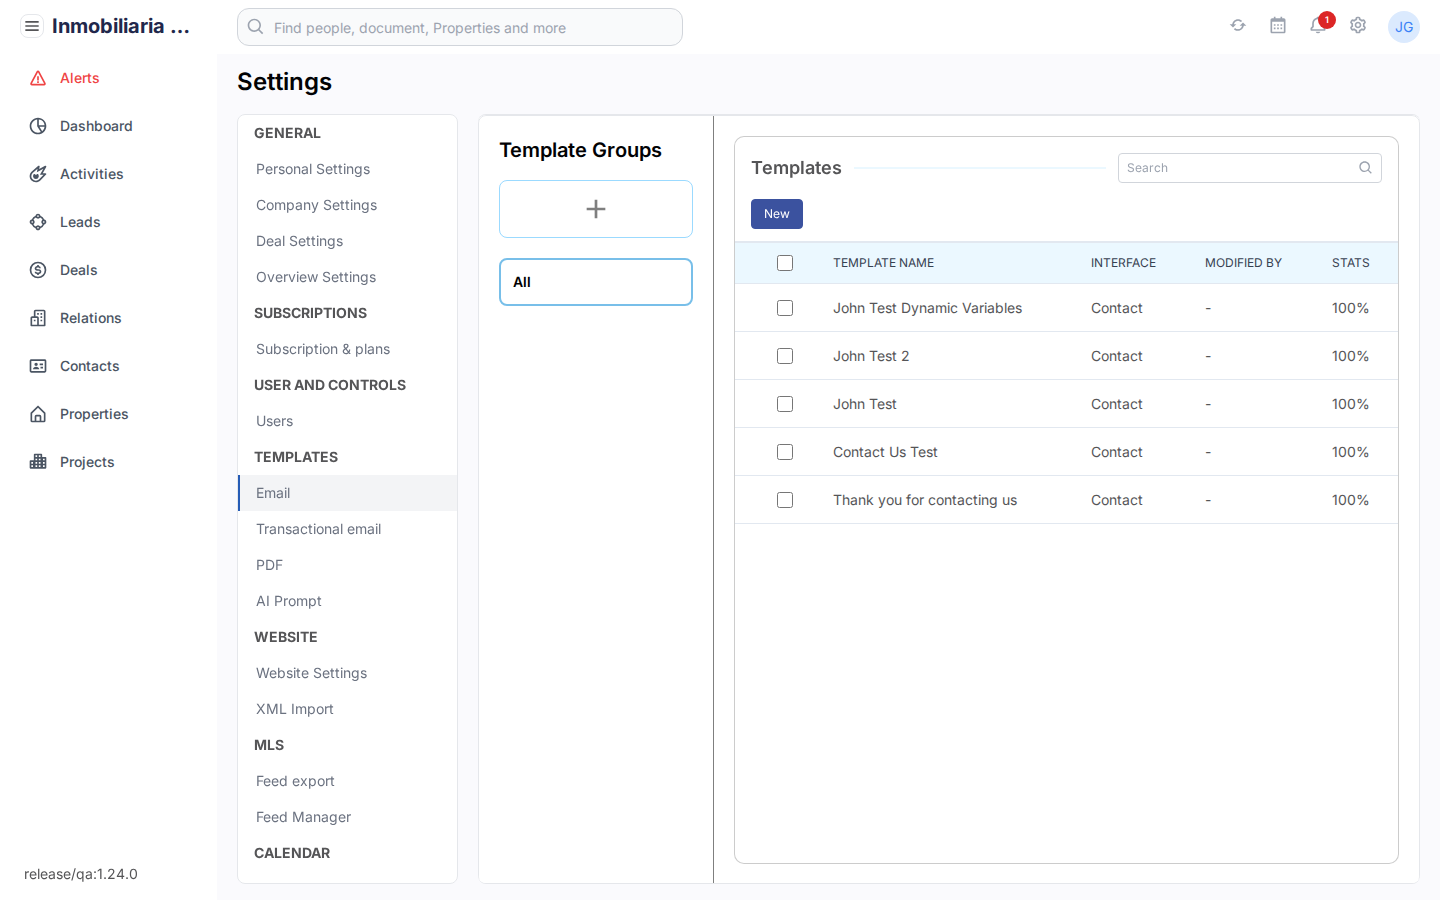Open the calendar icon in top bar
Screen dimensions: 1440x900
[x=1278, y=26]
